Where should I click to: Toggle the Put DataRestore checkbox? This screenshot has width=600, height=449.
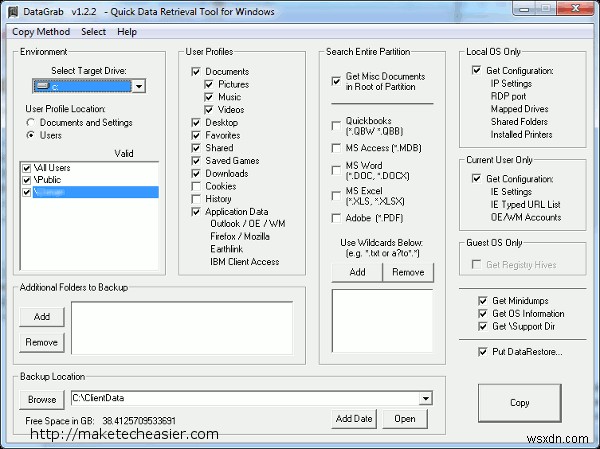point(483,351)
